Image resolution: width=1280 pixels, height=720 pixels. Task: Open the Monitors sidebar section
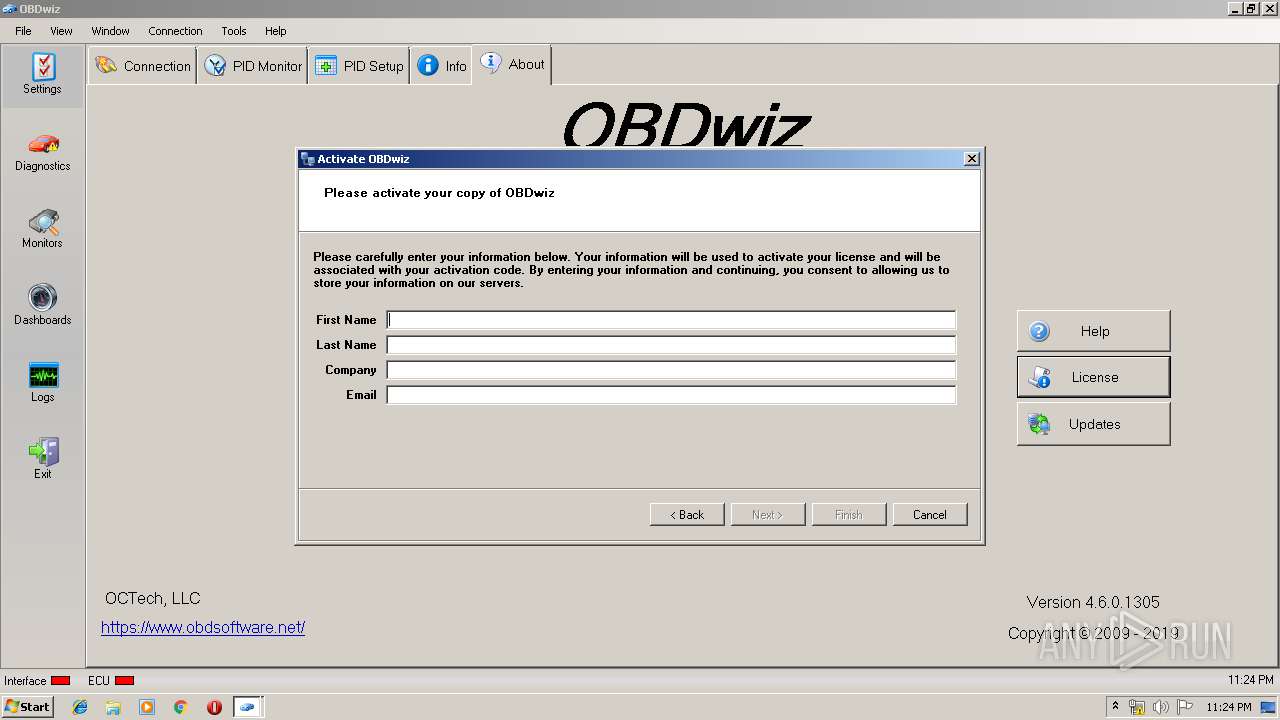pyautogui.click(x=42, y=230)
